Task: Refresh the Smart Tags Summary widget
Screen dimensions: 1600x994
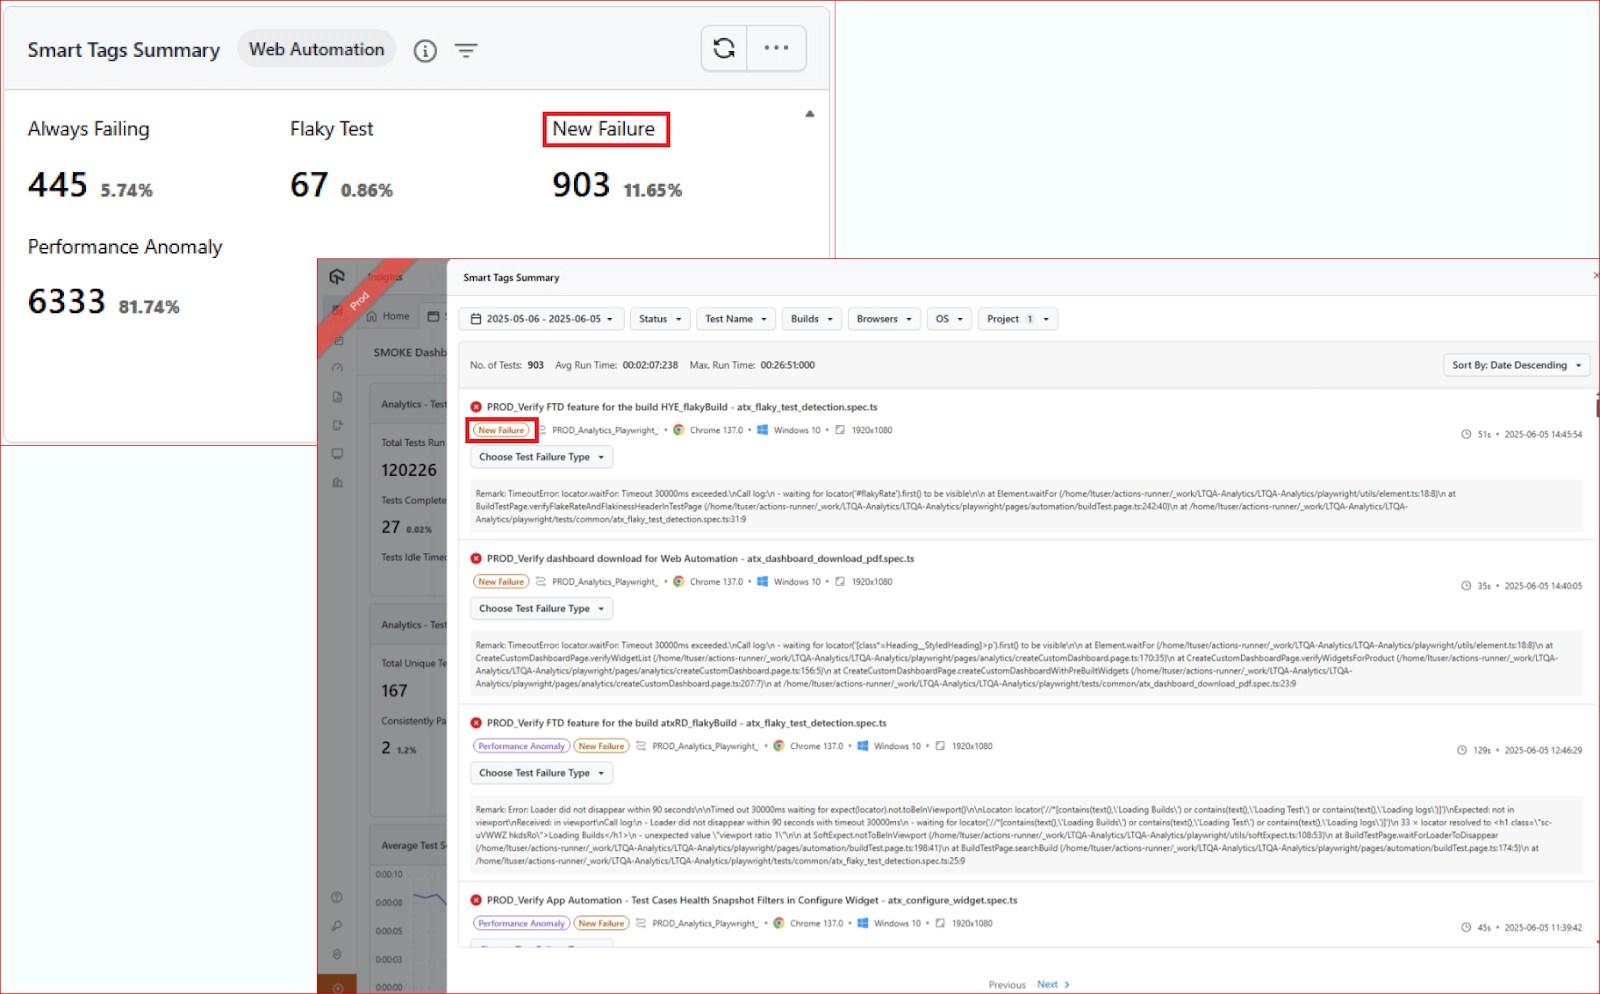Action: click(x=723, y=47)
